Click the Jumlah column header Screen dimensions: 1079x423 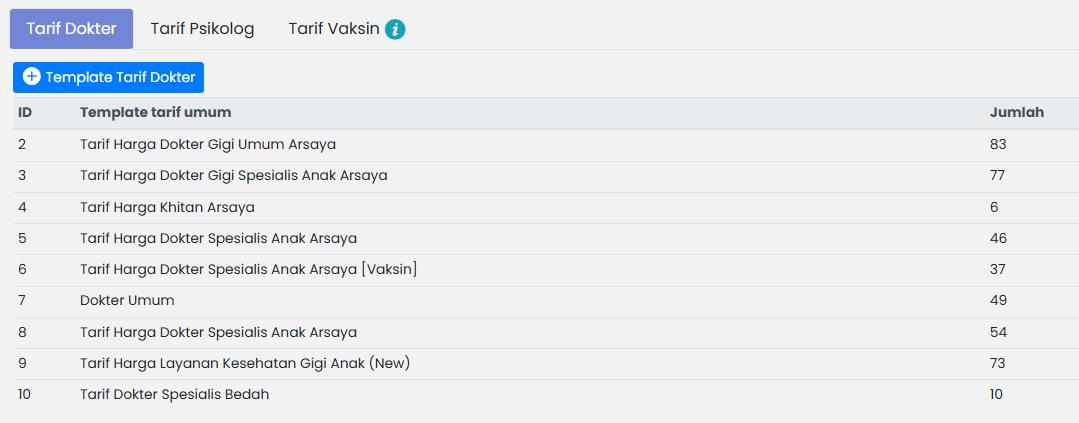pos(1016,112)
